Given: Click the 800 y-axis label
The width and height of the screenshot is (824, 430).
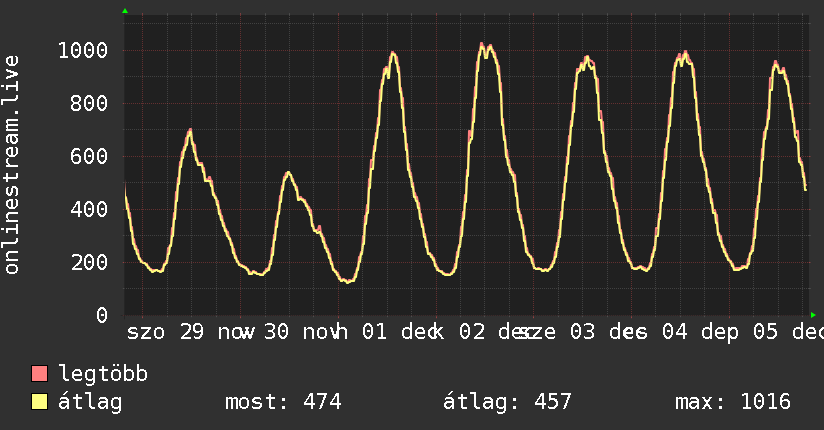Looking at the screenshot, I should point(90,104).
